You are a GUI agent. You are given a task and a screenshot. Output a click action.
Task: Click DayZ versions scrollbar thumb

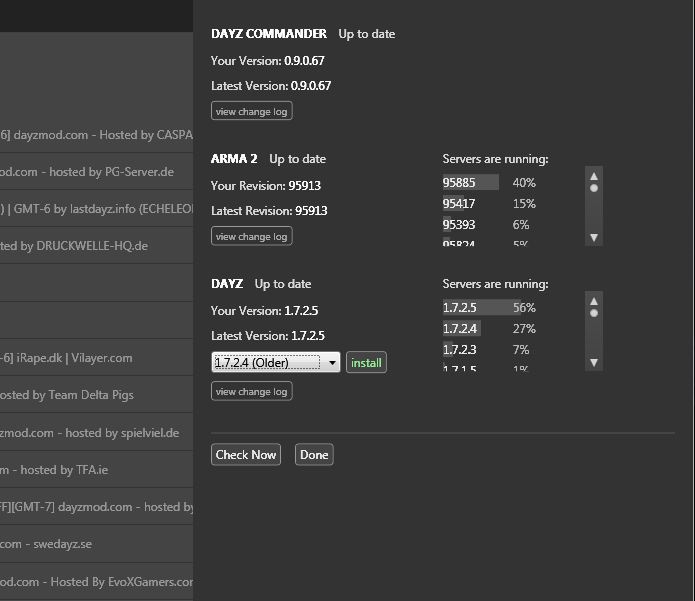[594, 313]
